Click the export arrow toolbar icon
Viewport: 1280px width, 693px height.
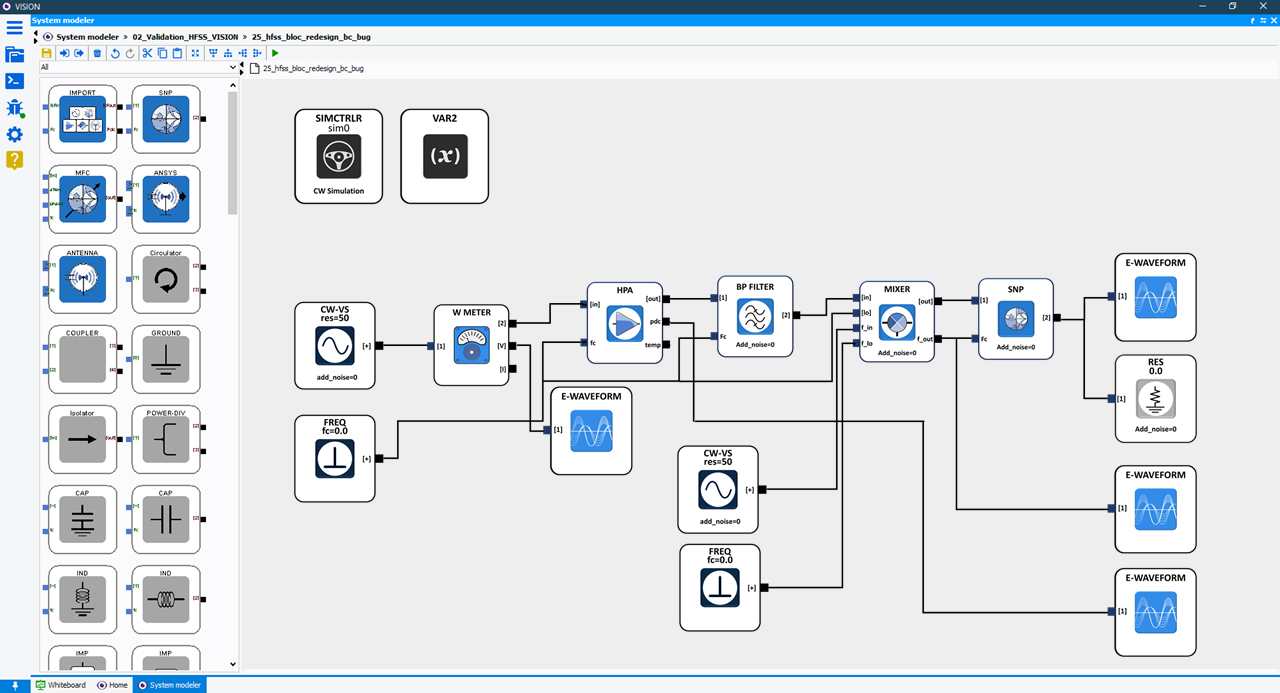[x=79, y=53]
